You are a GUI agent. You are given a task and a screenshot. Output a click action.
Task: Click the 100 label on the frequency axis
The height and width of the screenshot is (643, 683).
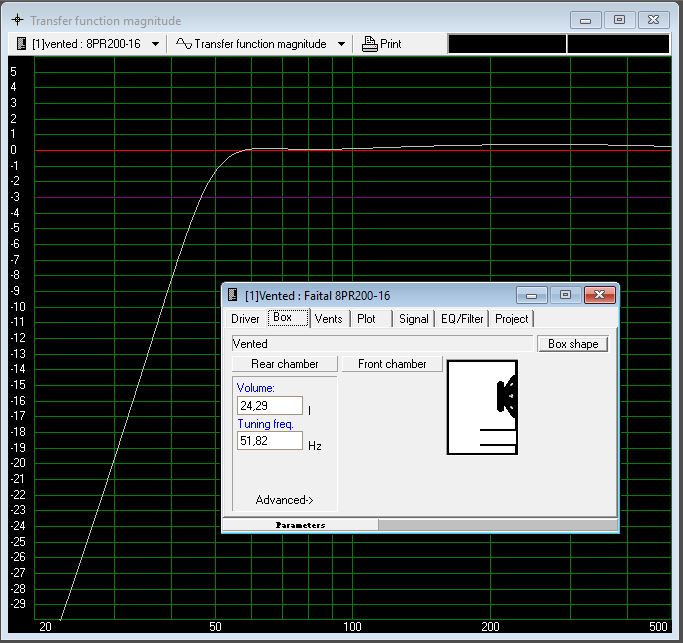point(352,627)
